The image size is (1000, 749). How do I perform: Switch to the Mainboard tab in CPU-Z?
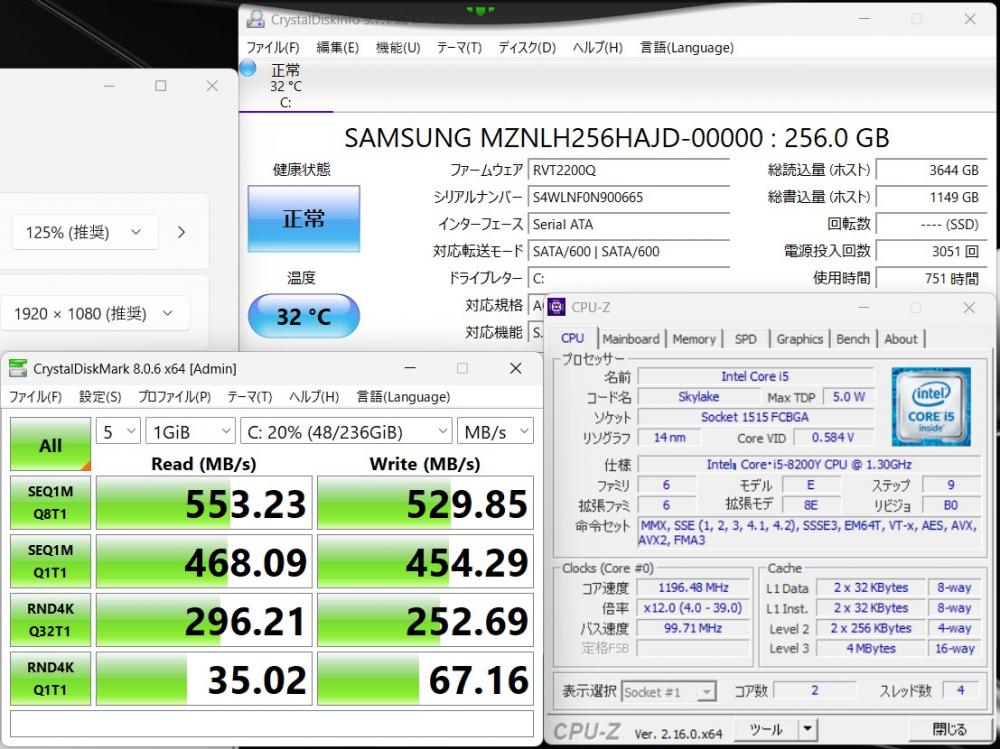pos(631,339)
